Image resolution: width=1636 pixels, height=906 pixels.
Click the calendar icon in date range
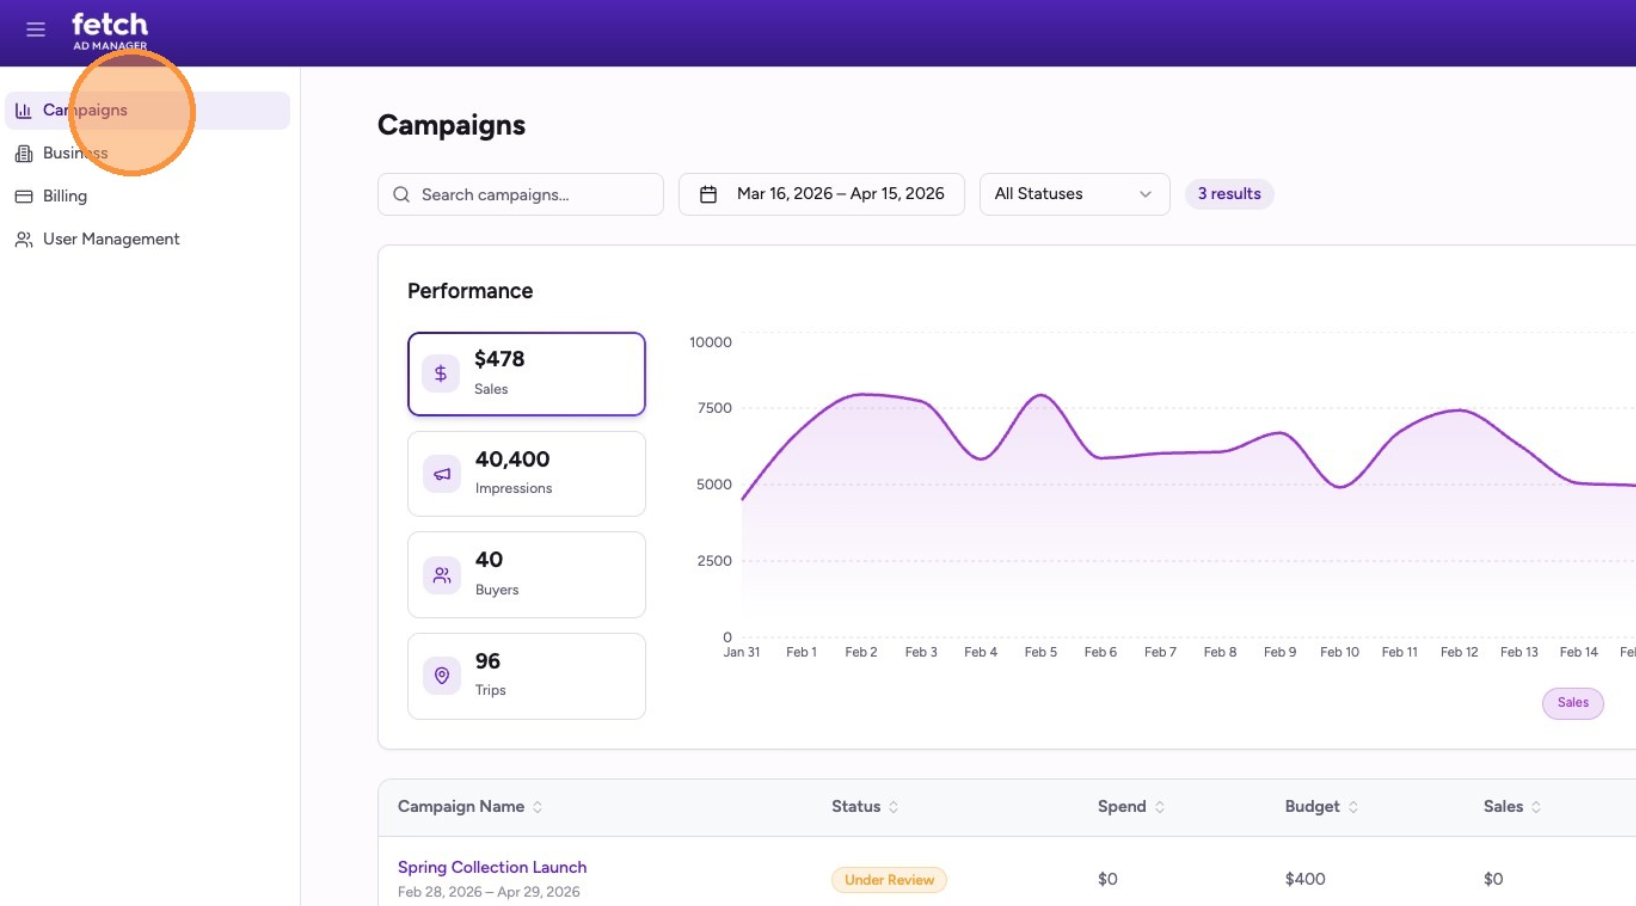point(708,194)
